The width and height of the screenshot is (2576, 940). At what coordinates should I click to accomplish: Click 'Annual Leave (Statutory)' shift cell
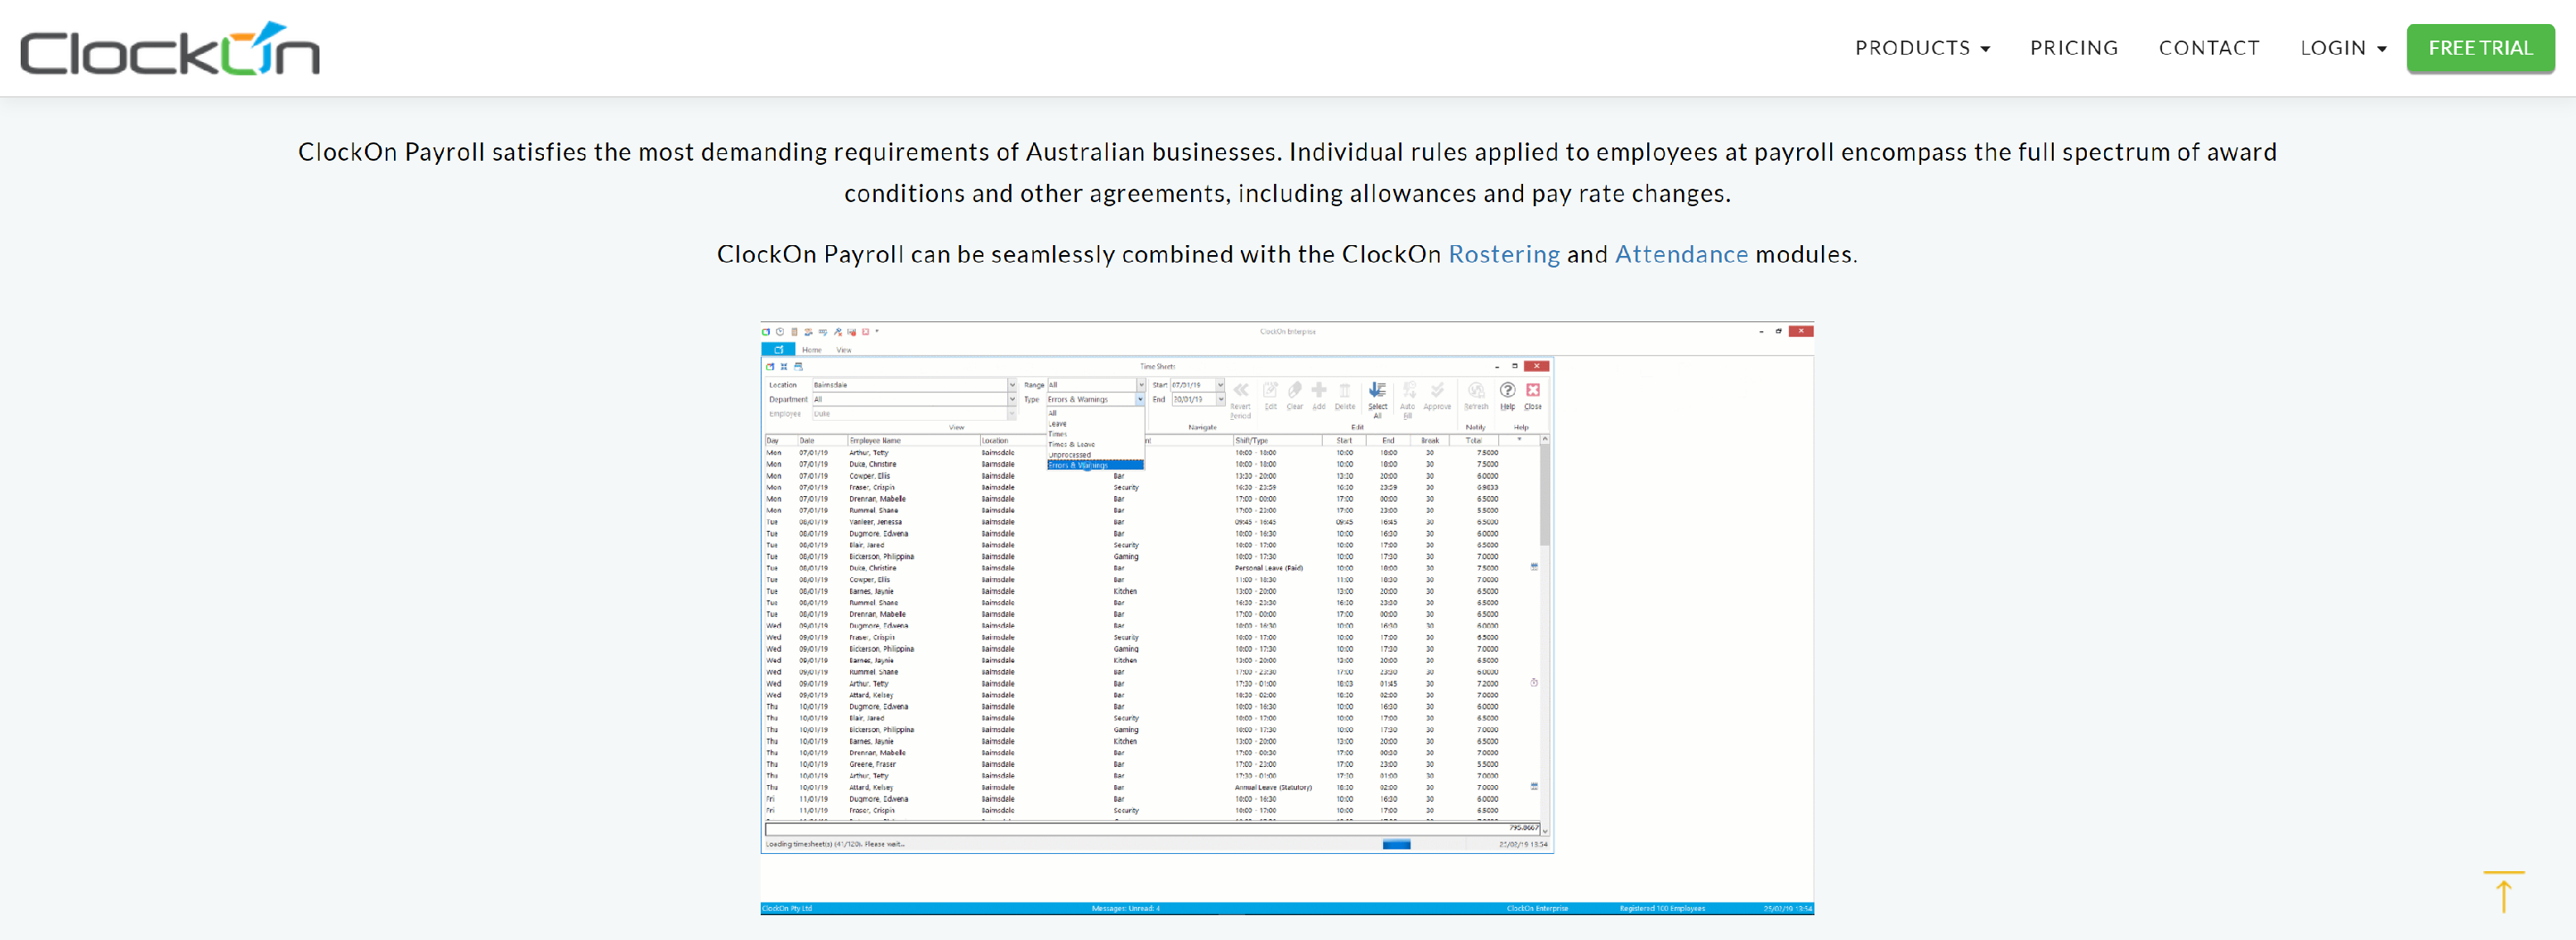(x=1273, y=788)
